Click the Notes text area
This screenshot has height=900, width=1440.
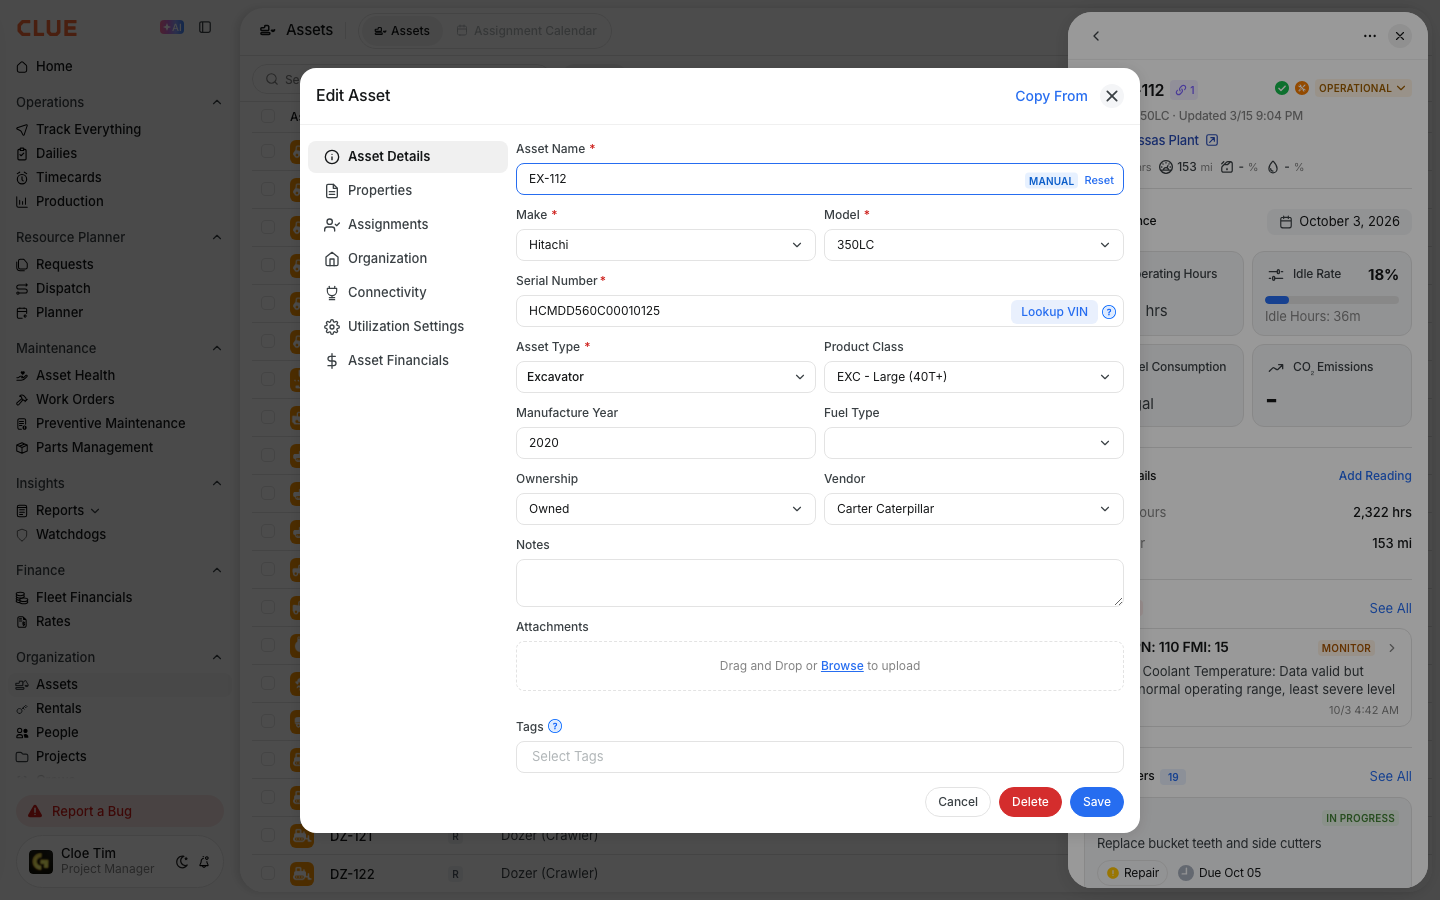pyautogui.click(x=820, y=583)
